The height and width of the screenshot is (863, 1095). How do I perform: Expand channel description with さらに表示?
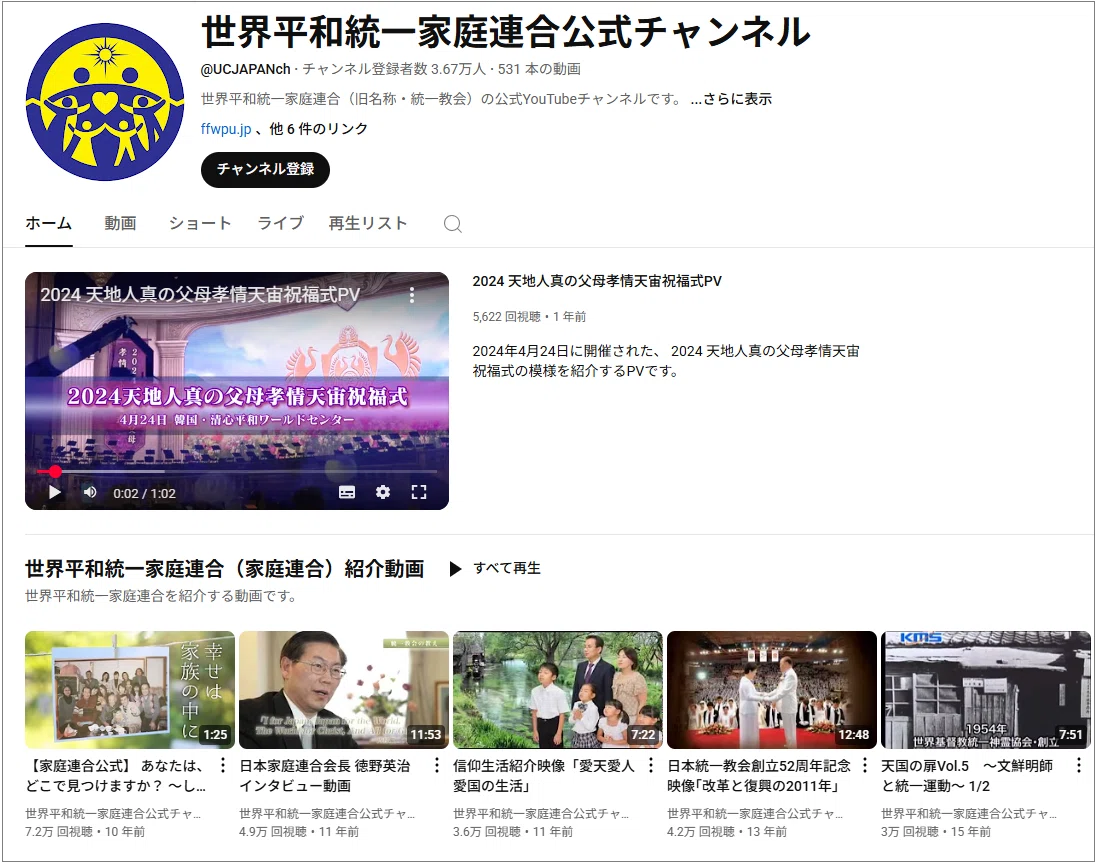[731, 99]
